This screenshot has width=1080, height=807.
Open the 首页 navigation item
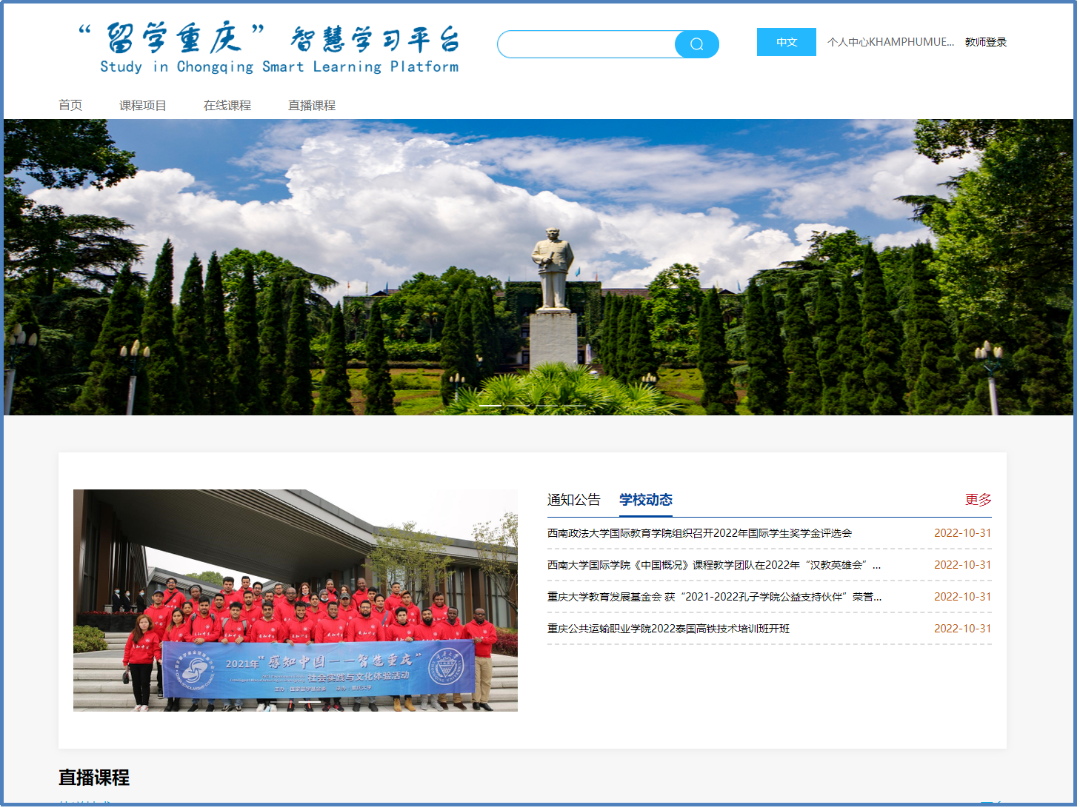pyautogui.click(x=70, y=104)
